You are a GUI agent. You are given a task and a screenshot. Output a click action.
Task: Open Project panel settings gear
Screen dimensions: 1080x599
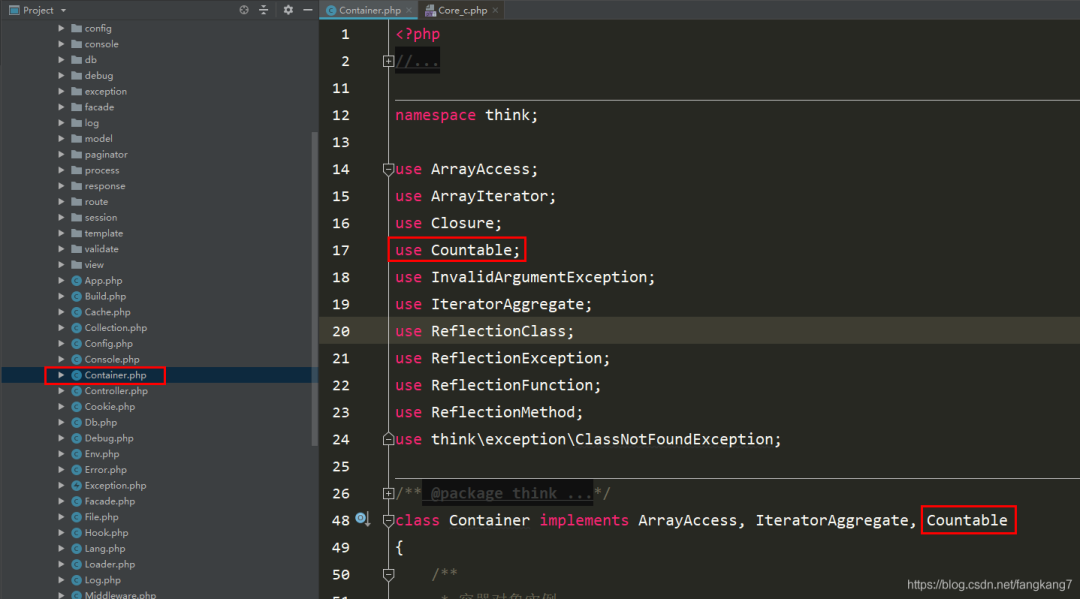pos(288,10)
